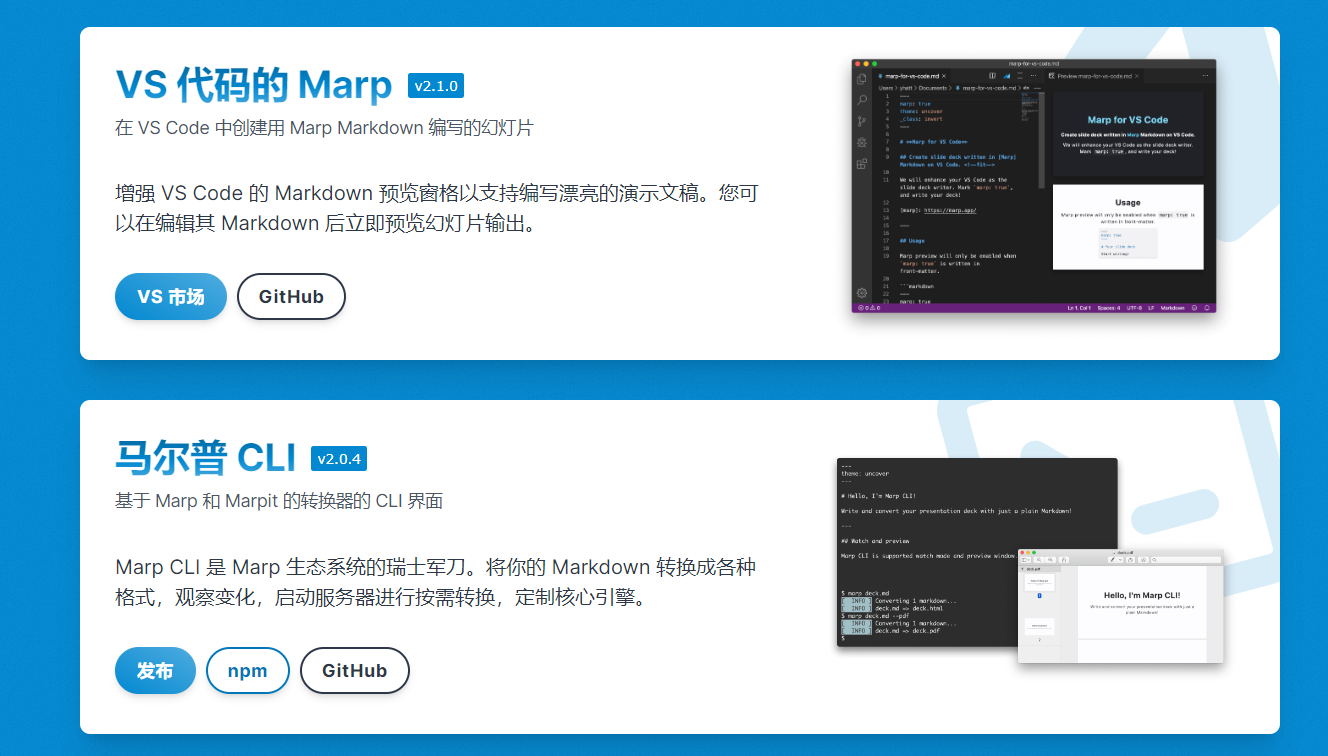Click paragraph starting 增强 VS Code 的 Markdown
1328x756 pixels.
pyautogui.click(x=437, y=208)
